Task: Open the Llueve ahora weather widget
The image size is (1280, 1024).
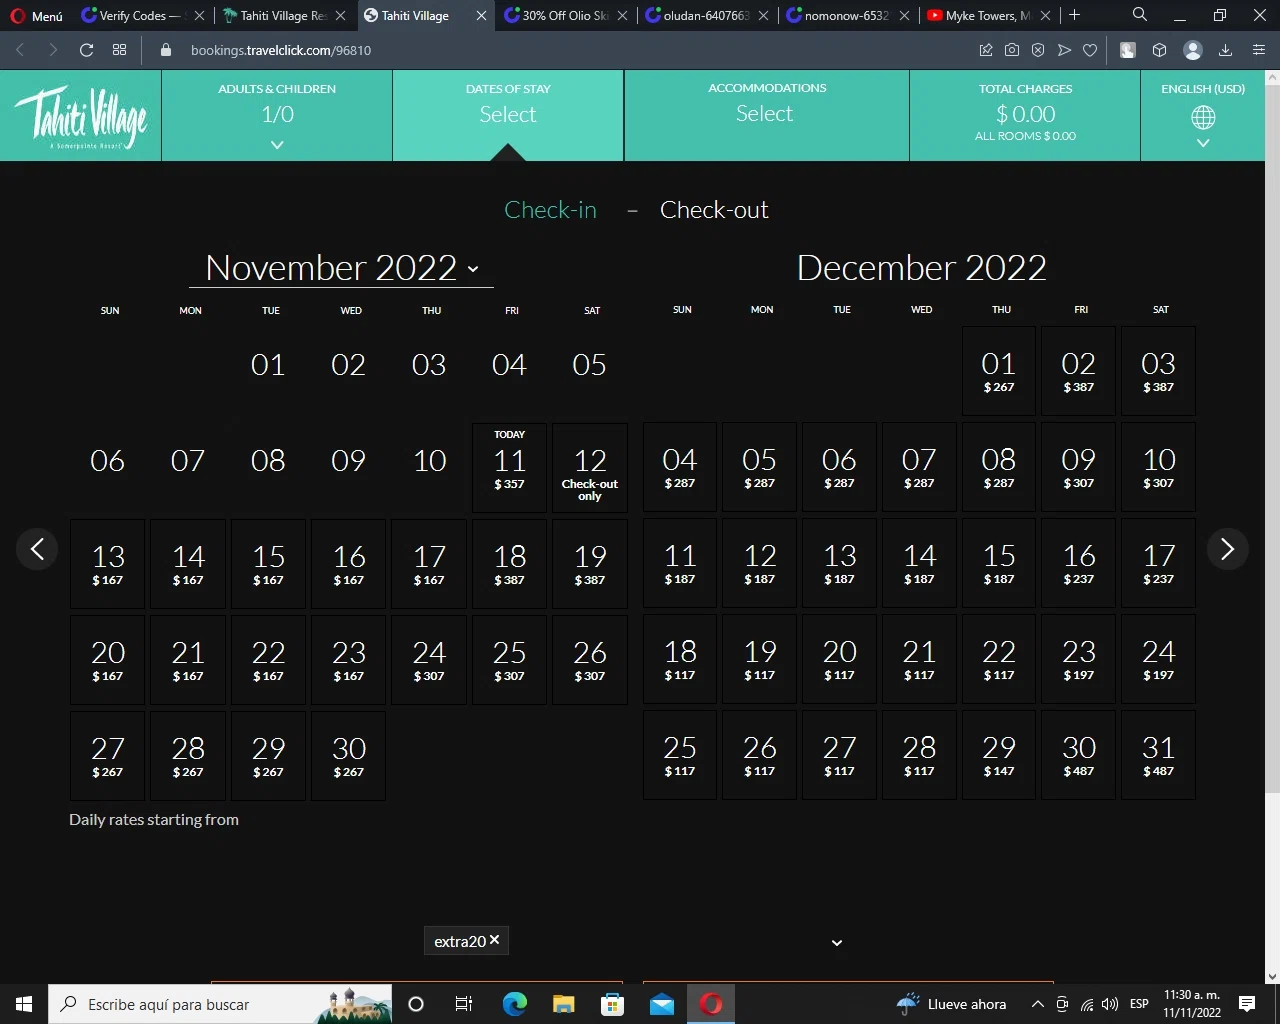Action: pyautogui.click(x=952, y=1004)
